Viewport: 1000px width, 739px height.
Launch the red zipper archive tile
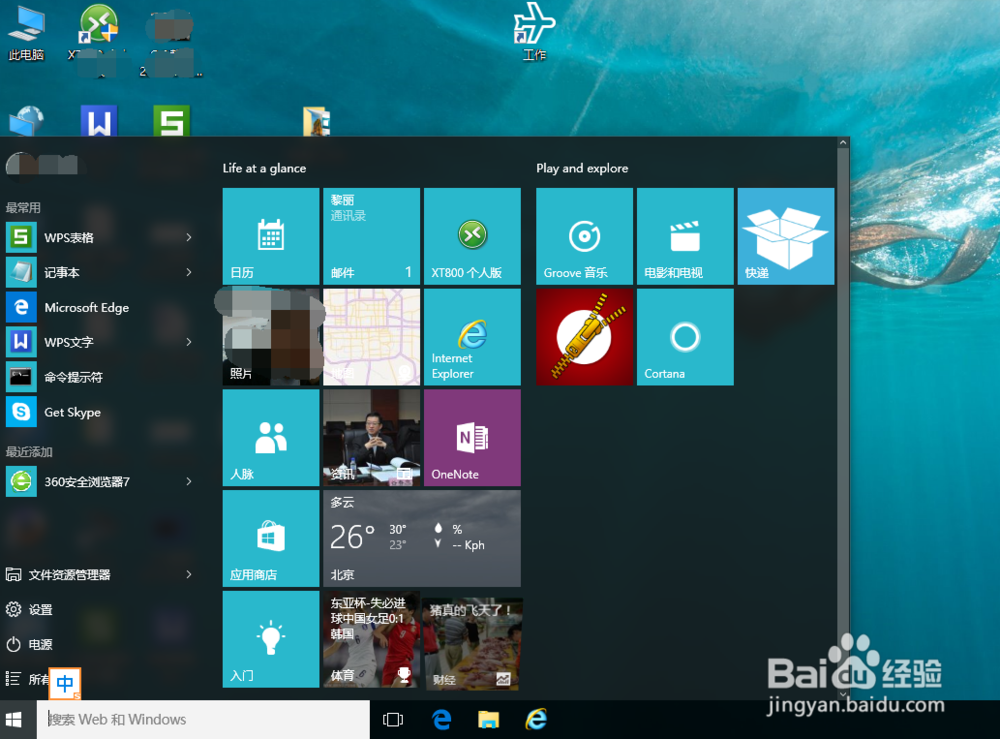click(x=584, y=337)
